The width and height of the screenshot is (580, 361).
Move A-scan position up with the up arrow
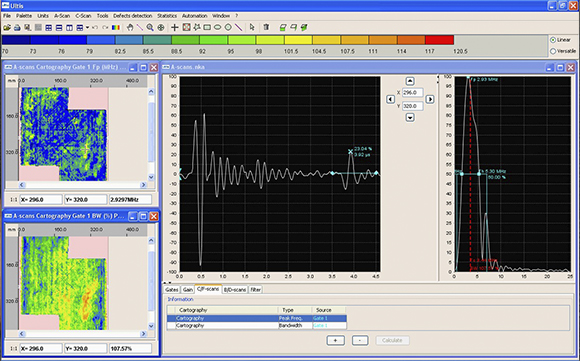coord(410,81)
